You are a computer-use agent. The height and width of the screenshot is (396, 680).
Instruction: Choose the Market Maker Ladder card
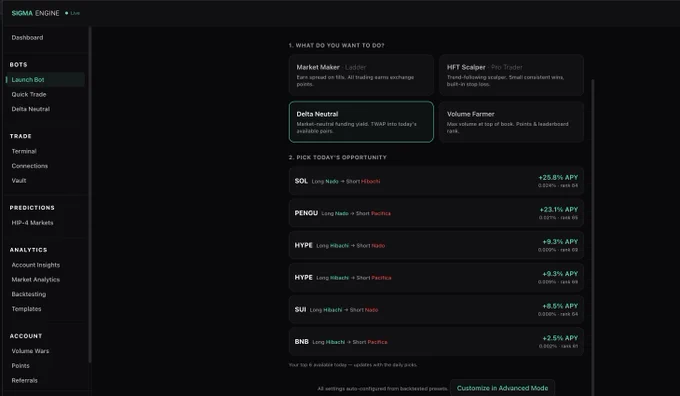click(361, 75)
